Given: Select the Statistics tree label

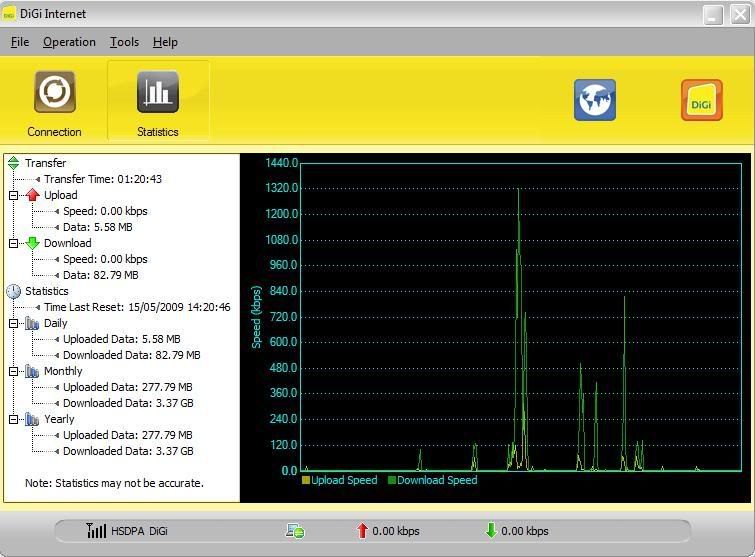Looking at the screenshot, I should 47,291.
